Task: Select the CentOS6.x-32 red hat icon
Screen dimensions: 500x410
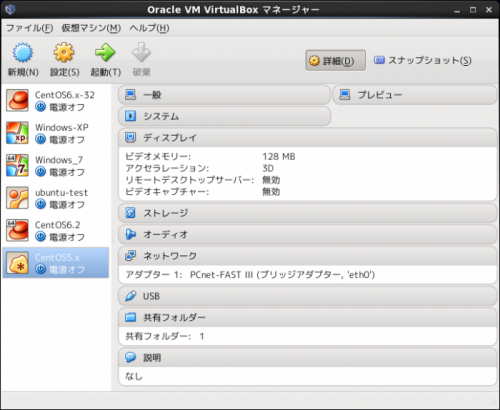Action: pos(17,100)
